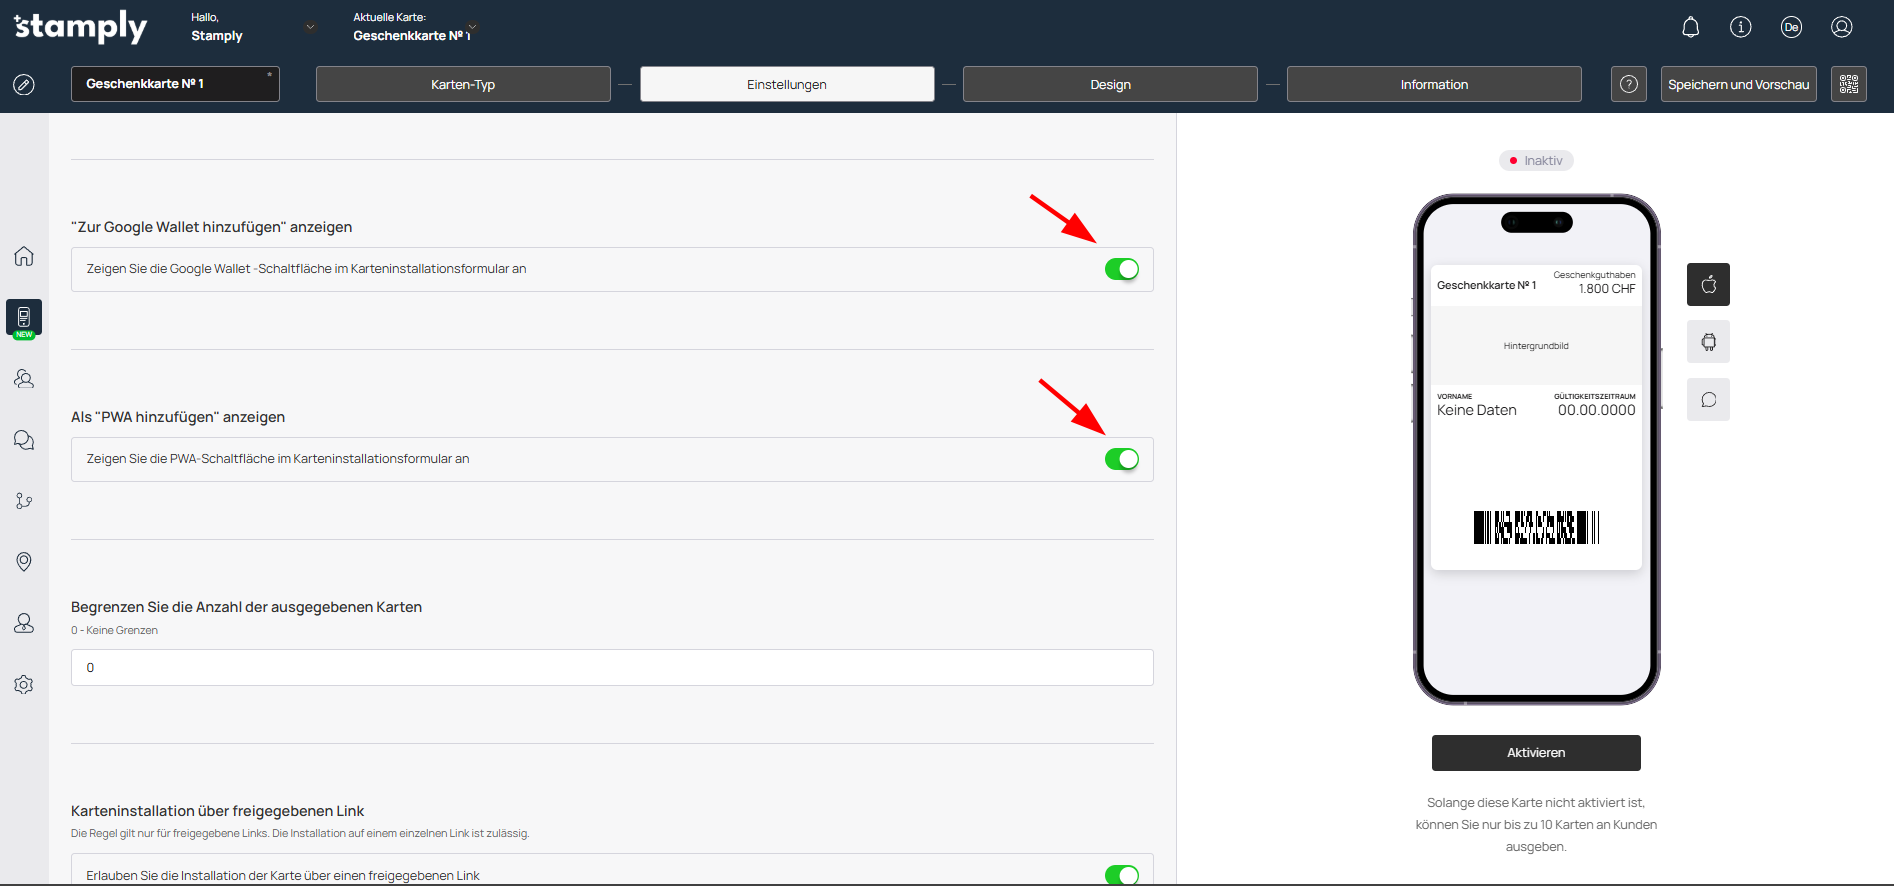This screenshot has width=1894, height=886.
Task: Toggle card installation via shared link
Action: (x=1121, y=875)
